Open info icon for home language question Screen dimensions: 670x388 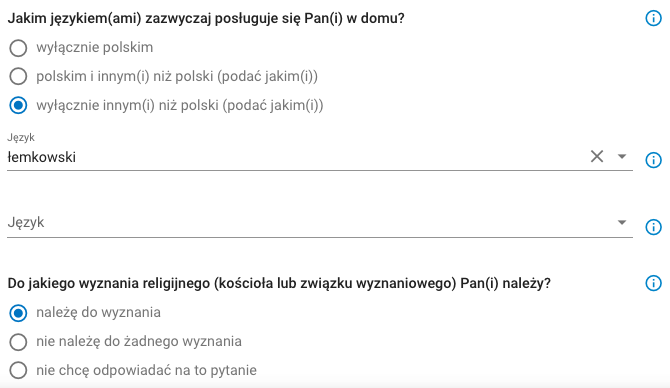[x=653, y=18]
